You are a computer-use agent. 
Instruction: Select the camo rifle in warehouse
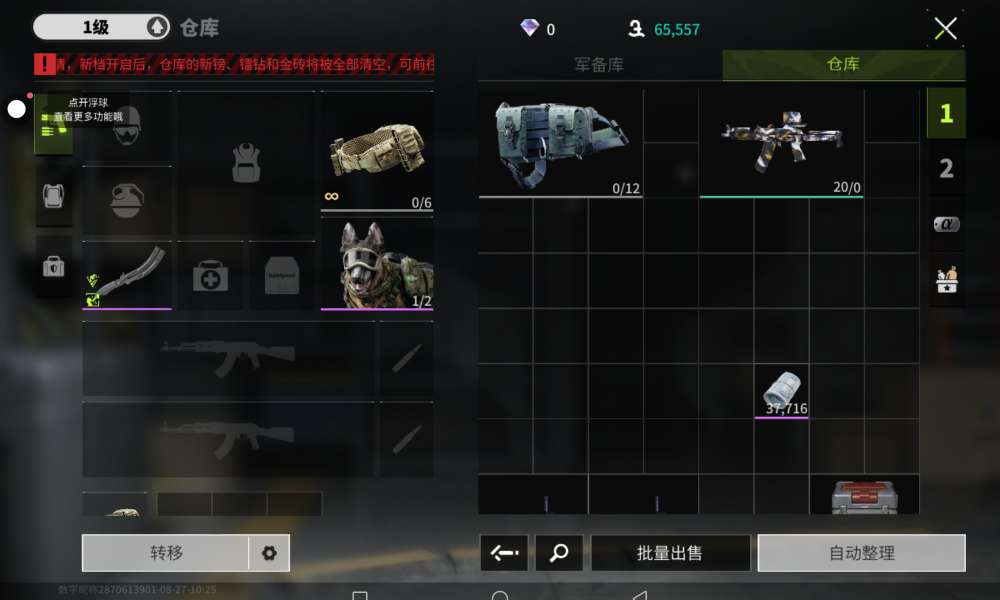pyautogui.click(x=782, y=143)
